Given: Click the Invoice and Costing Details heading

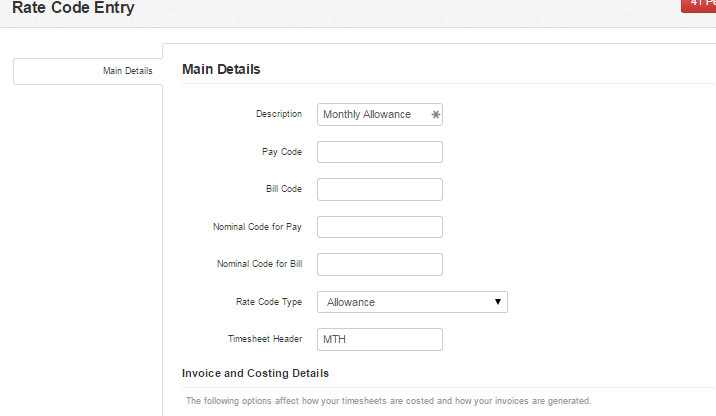Looking at the screenshot, I should tap(255, 373).
